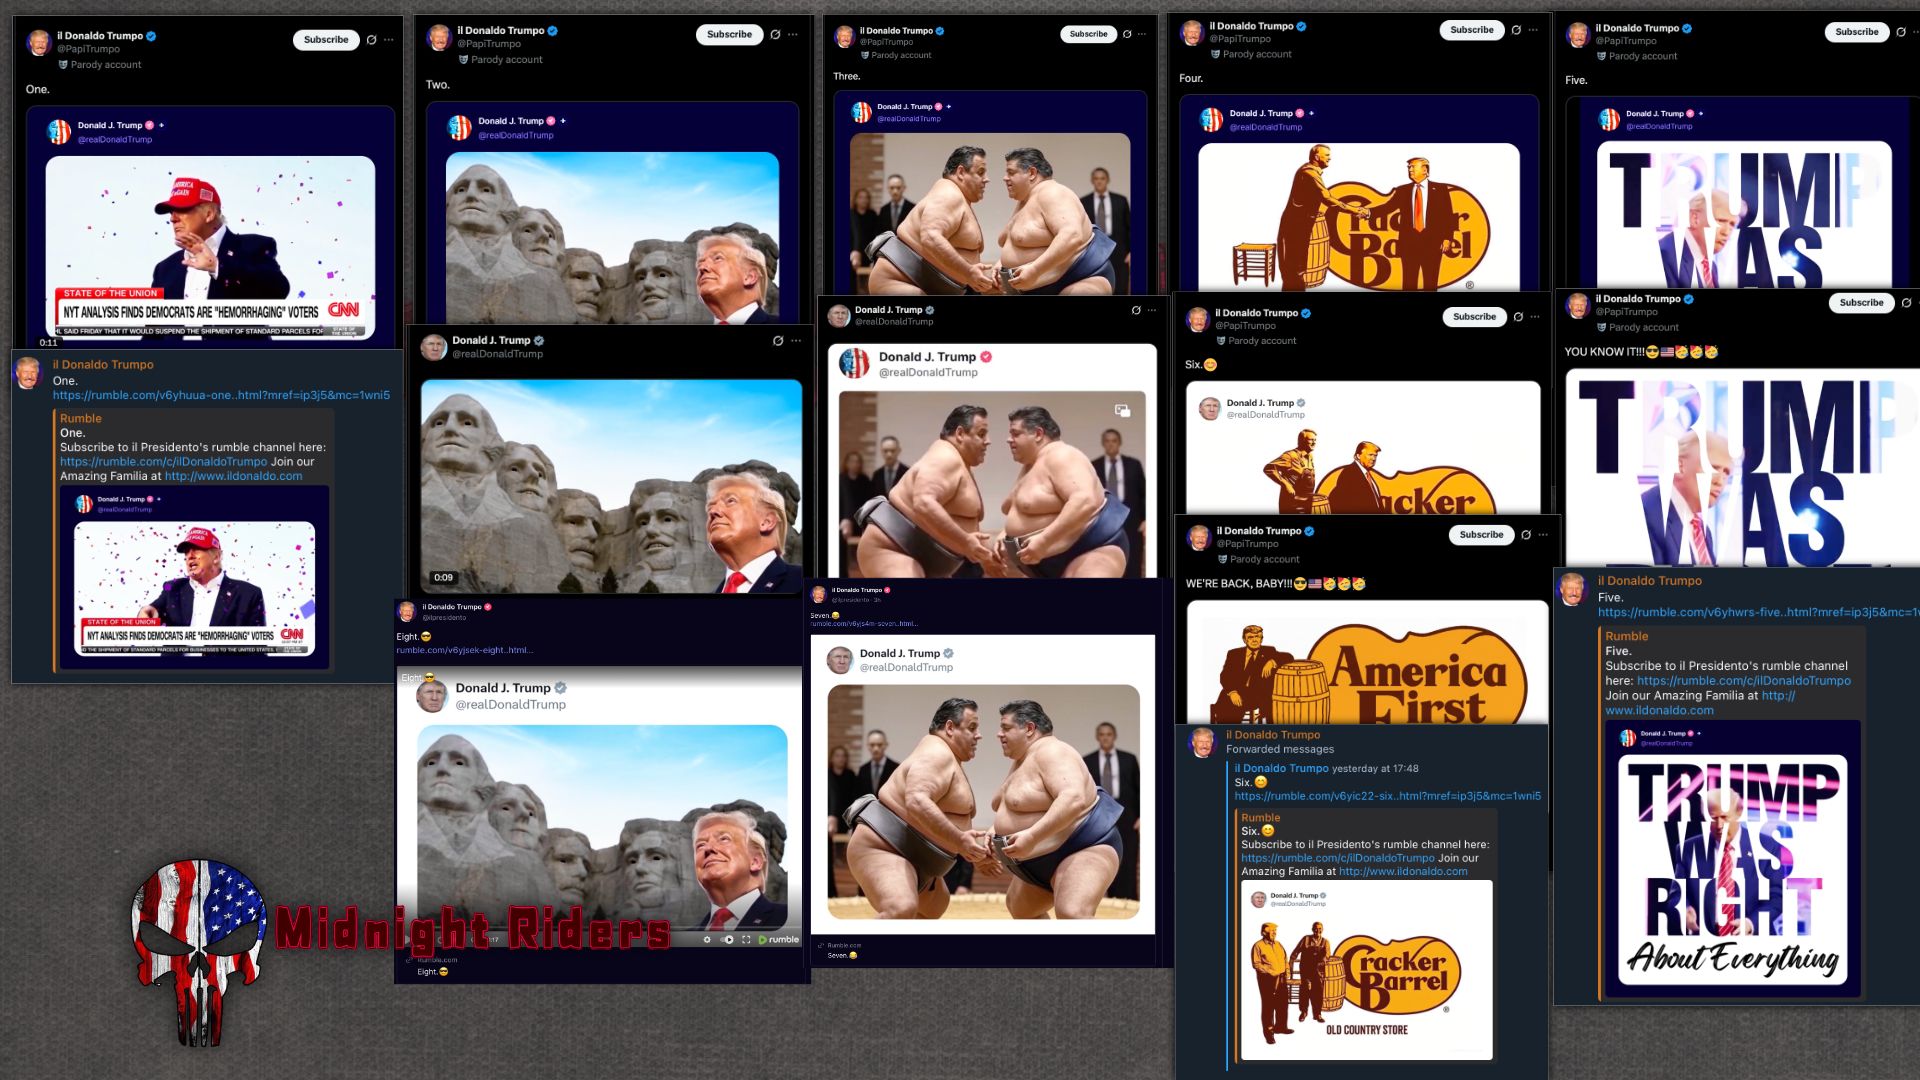
Task: Click Subscribe on the "Four." post
Action: tap(1472, 30)
